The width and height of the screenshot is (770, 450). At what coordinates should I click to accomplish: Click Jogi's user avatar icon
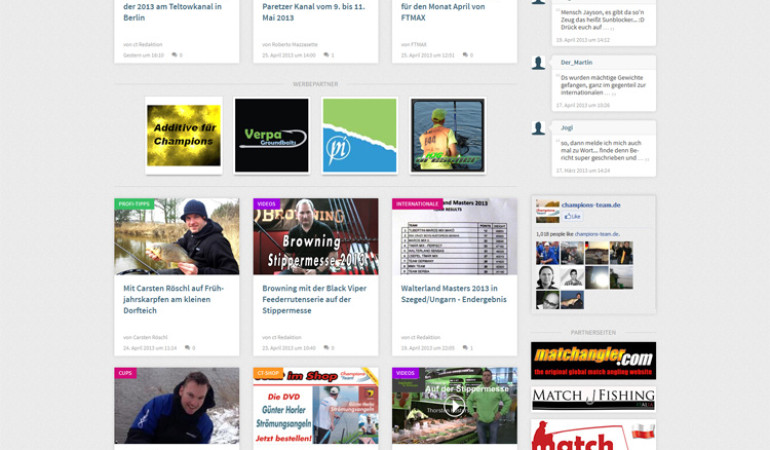click(x=539, y=128)
